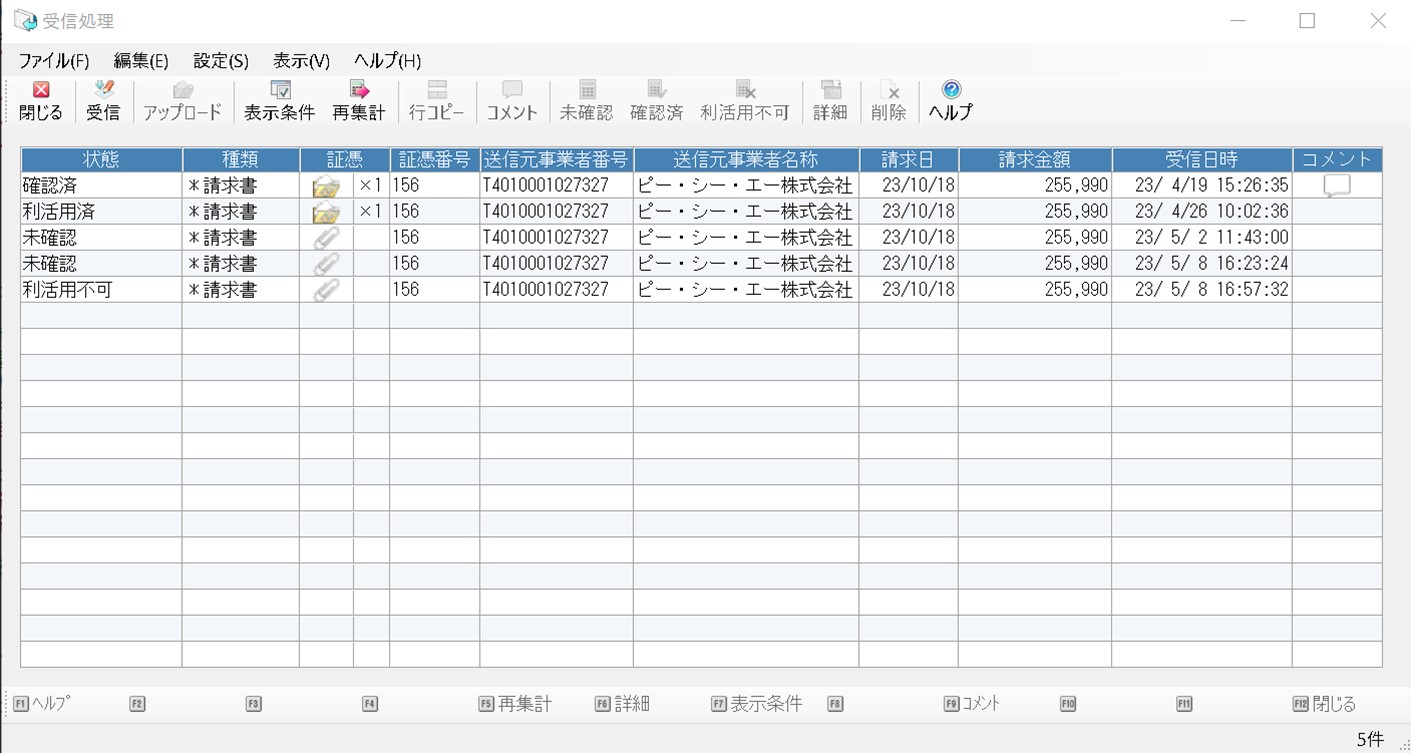
Task: Click paperclip icon in 利活用不可 row
Action: (x=326, y=290)
